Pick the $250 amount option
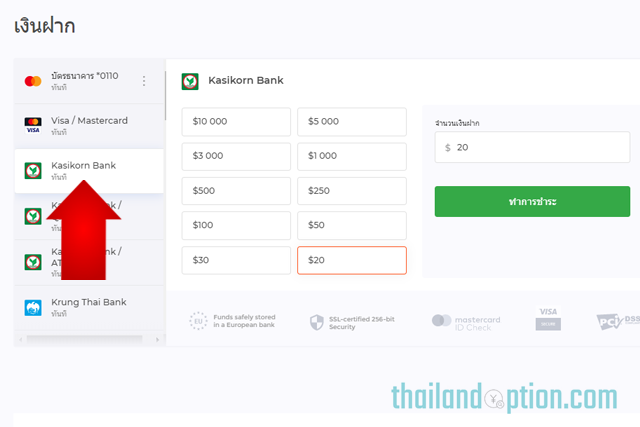The height and width of the screenshot is (427, 640). pyautogui.click(x=352, y=191)
